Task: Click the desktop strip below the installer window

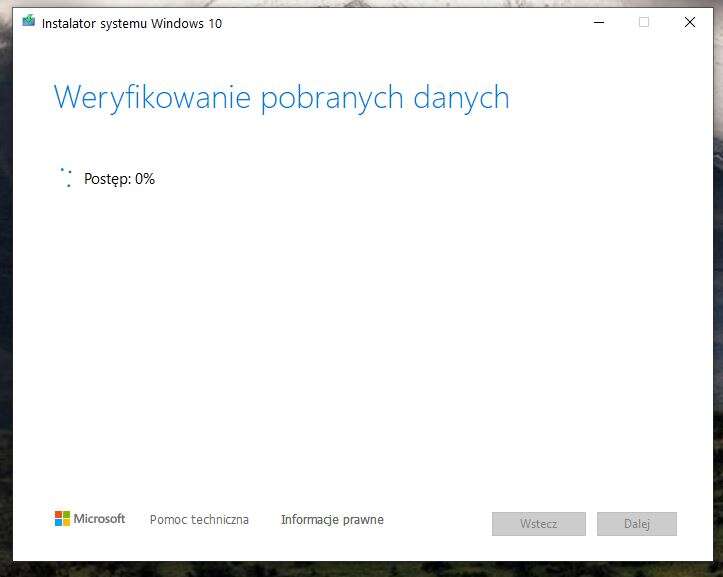Action: 360,570
